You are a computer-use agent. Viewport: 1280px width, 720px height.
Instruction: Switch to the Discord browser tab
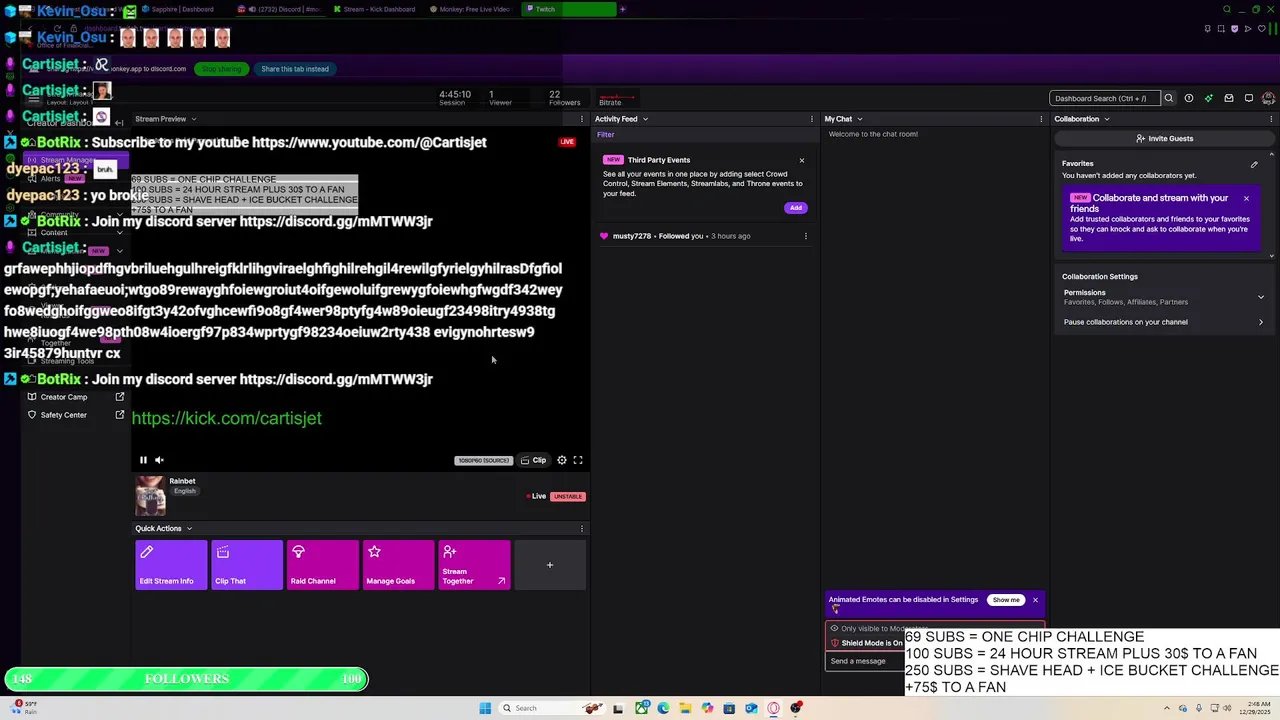[283, 9]
